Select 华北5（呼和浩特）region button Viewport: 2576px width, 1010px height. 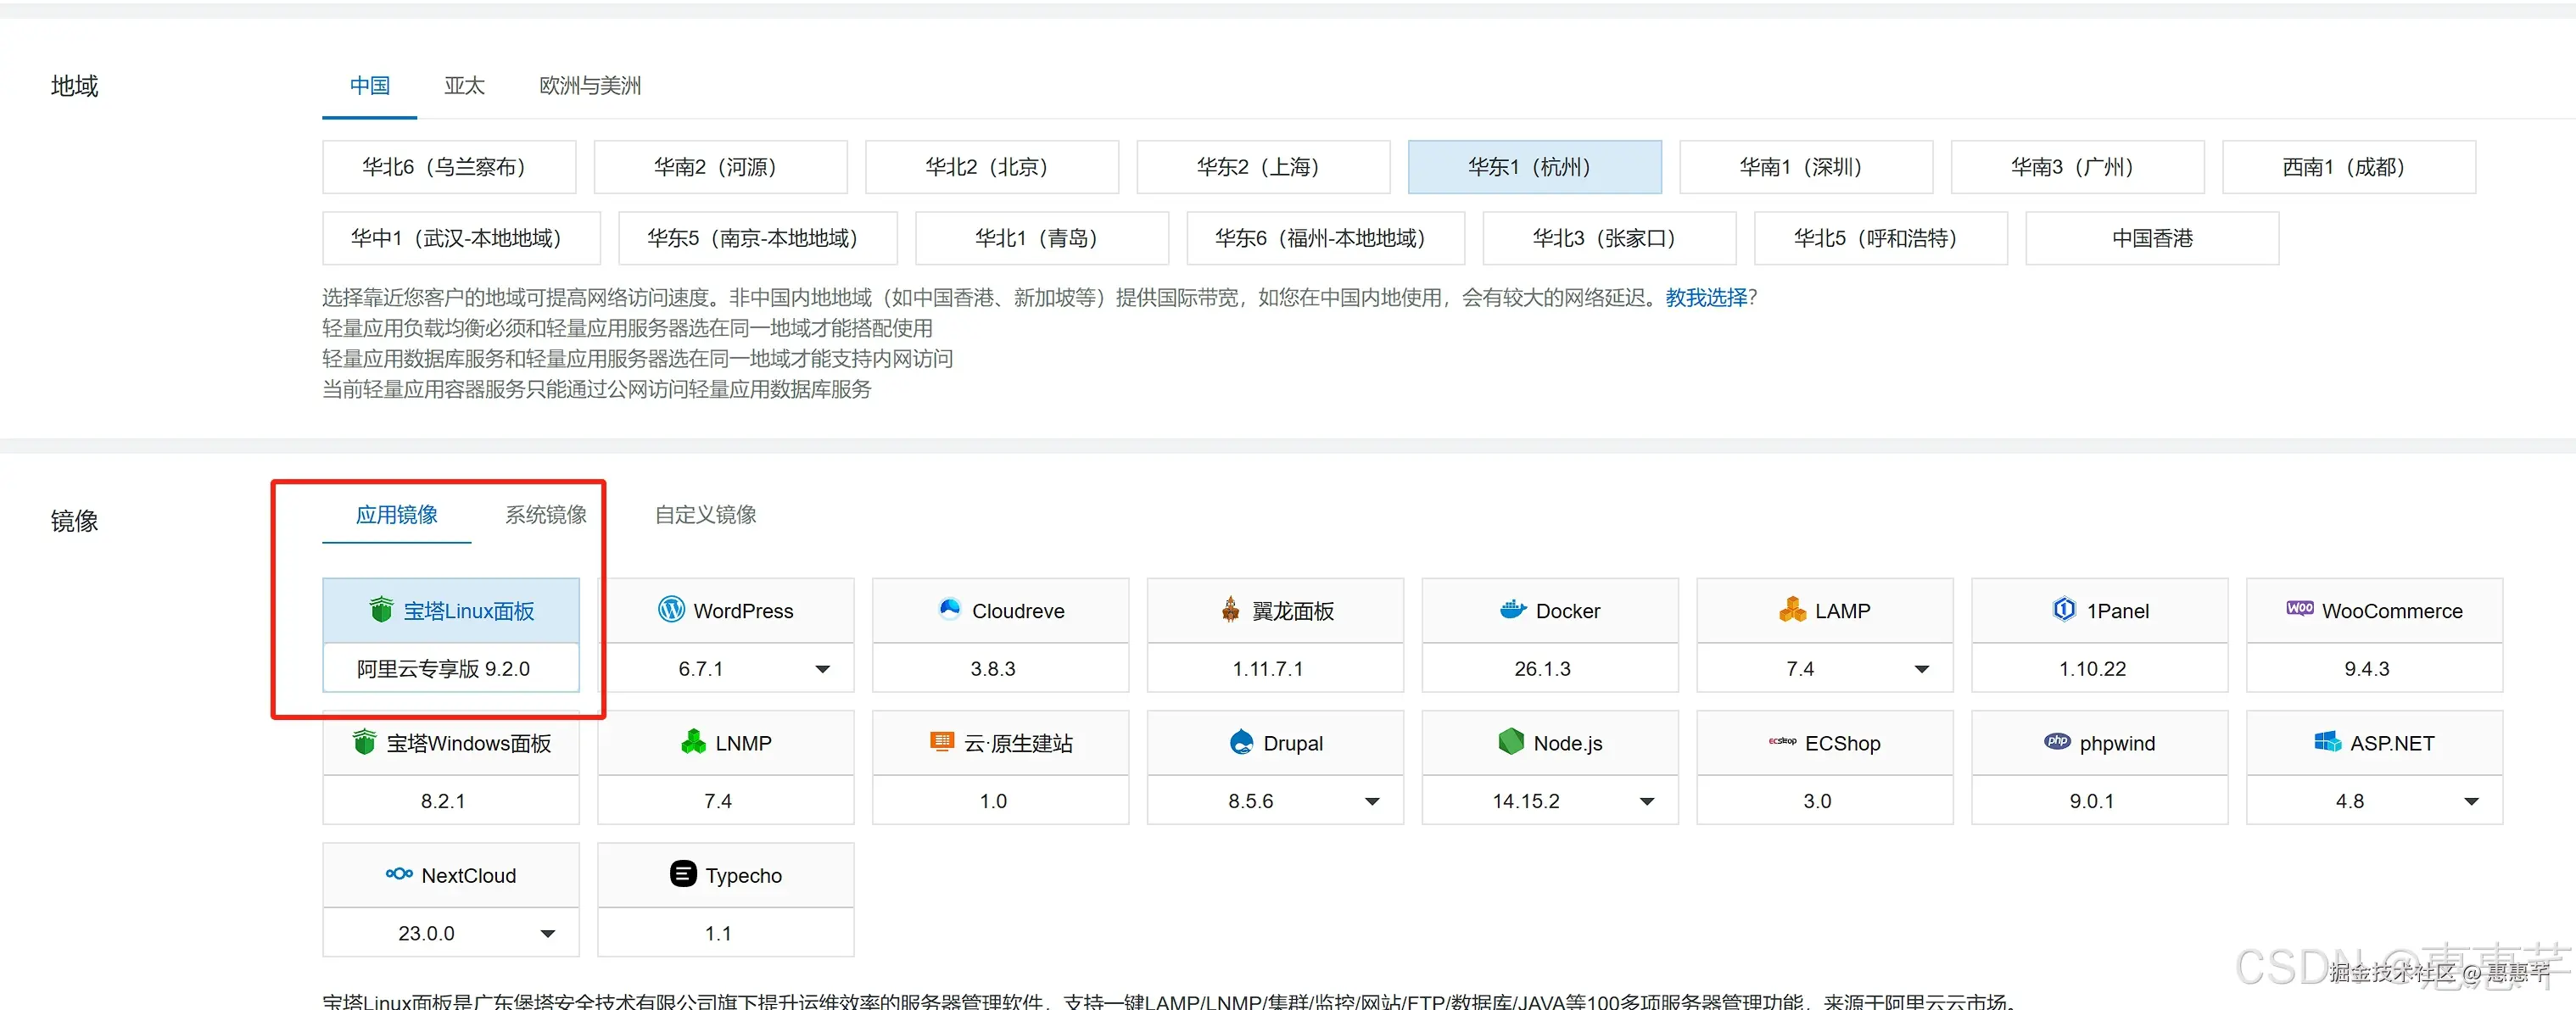pos(1881,238)
